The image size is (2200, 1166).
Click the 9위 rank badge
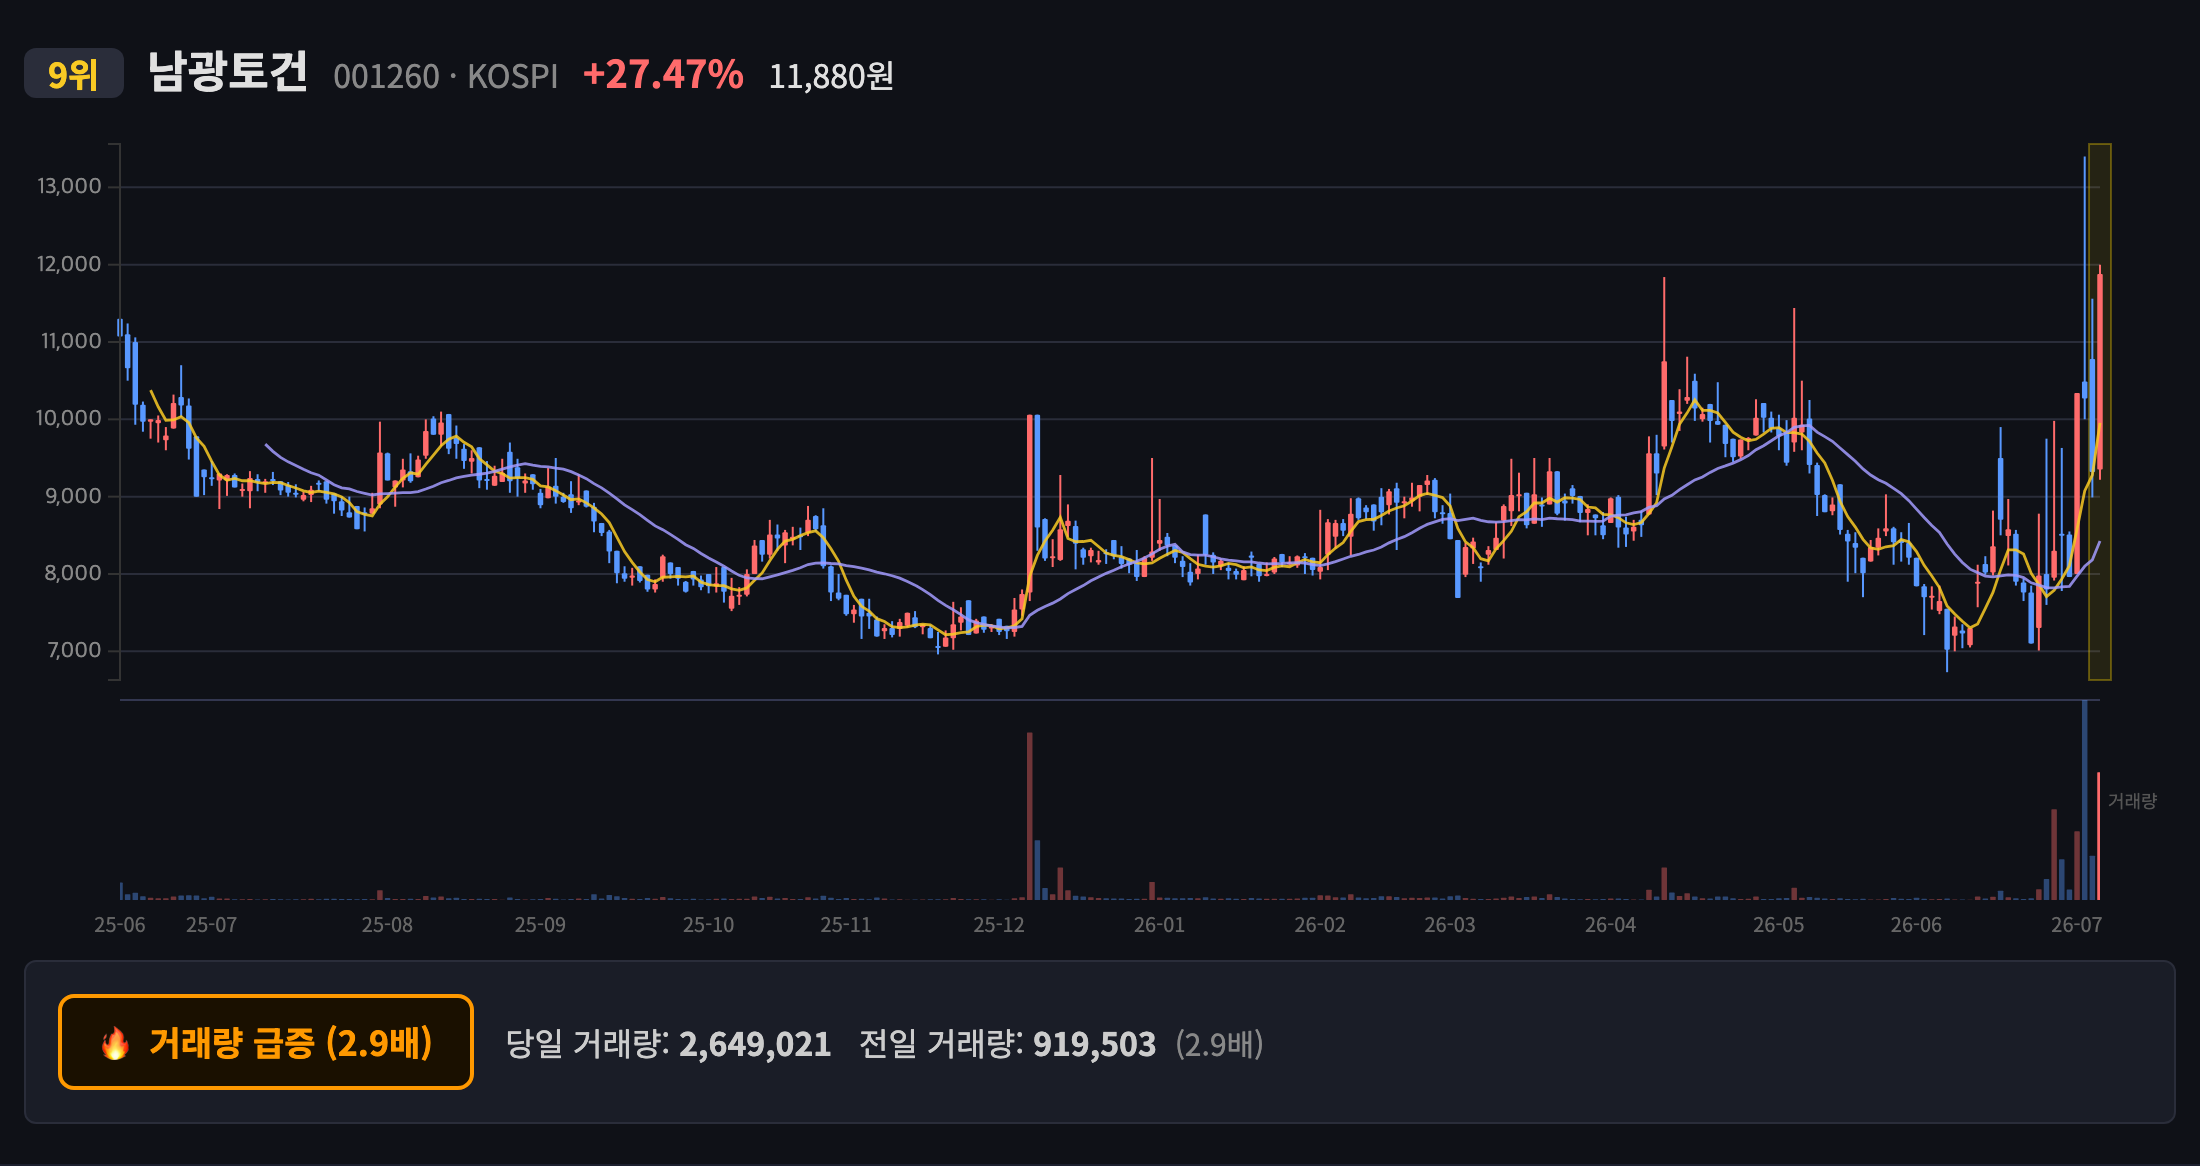[73, 74]
